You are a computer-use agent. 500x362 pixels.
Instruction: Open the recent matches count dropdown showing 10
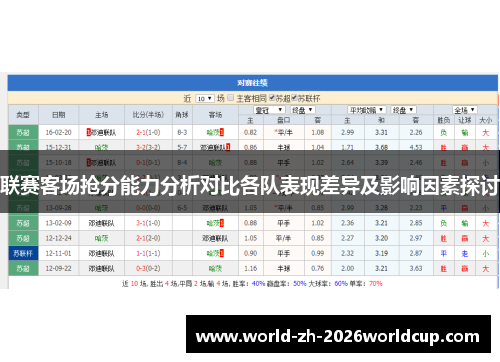point(205,99)
